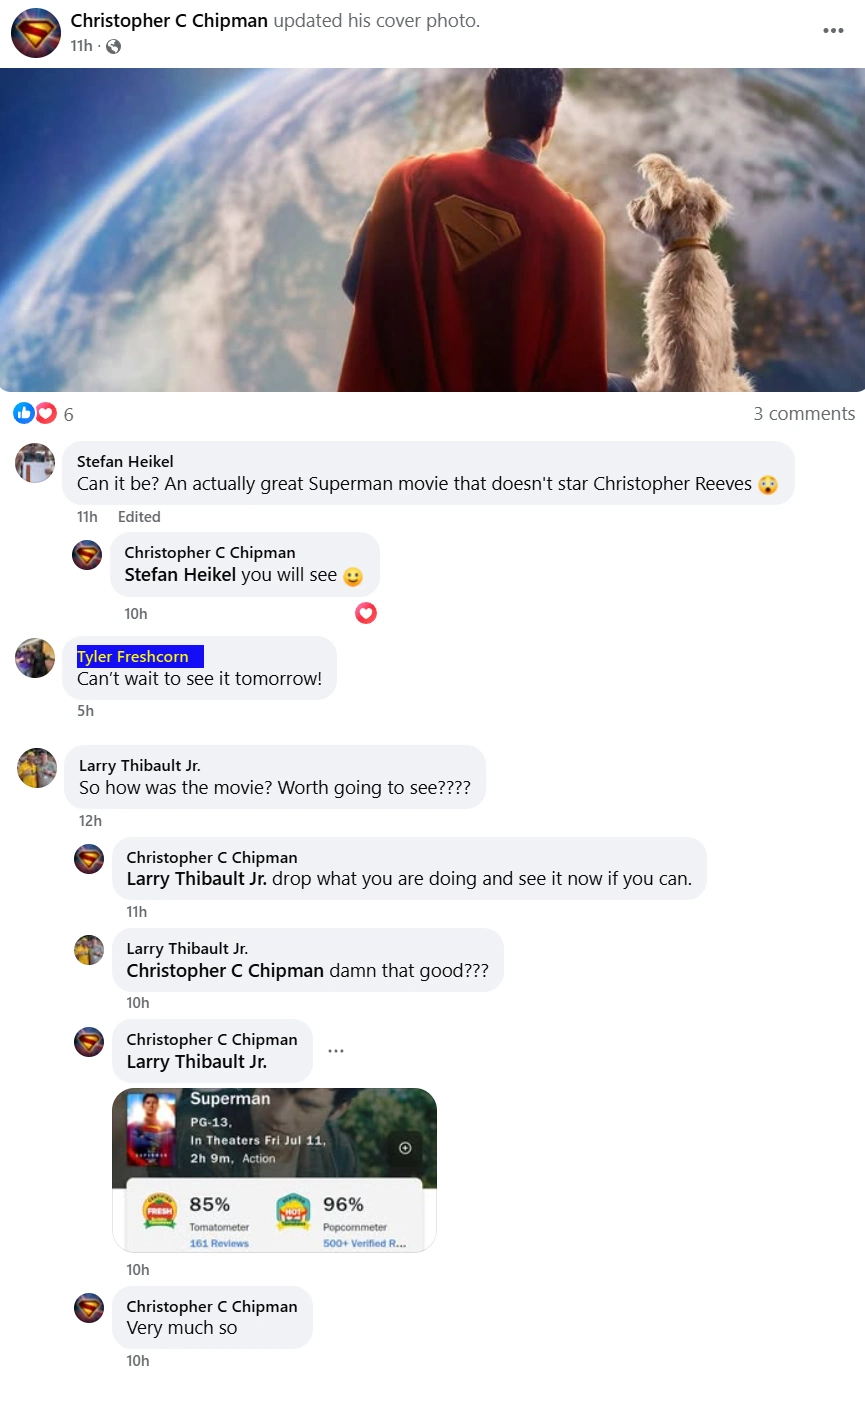This screenshot has width=865, height=1402.
Task: Click Christopher C Chipman's Superman profile avatar at top
Action: [x=36, y=32]
